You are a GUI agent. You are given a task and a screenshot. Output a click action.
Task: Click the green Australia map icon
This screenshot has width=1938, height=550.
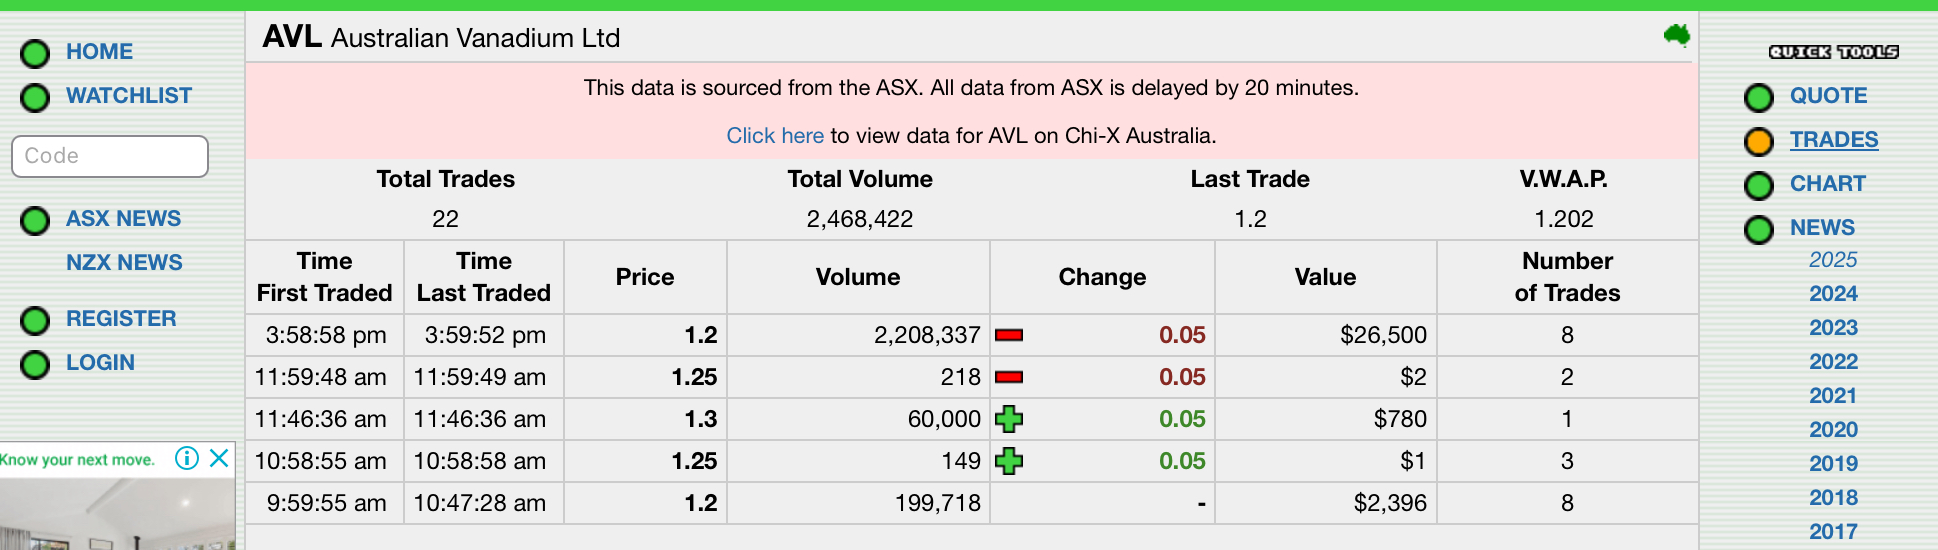(x=1677, y=36)
